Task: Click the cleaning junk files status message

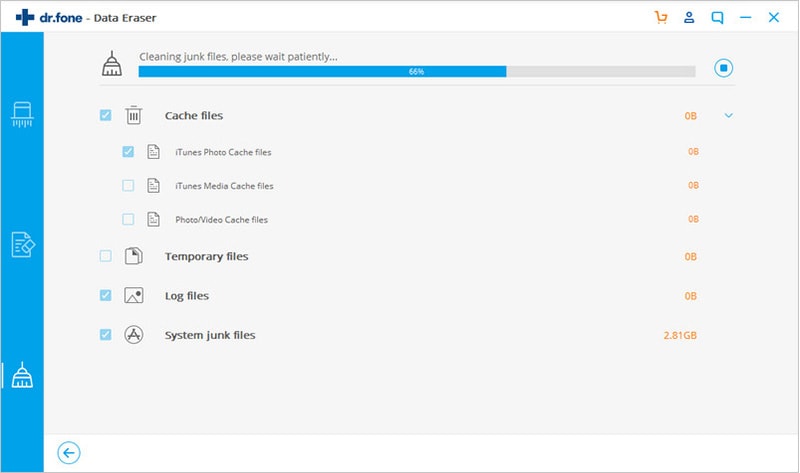Action: click(238, 57)
